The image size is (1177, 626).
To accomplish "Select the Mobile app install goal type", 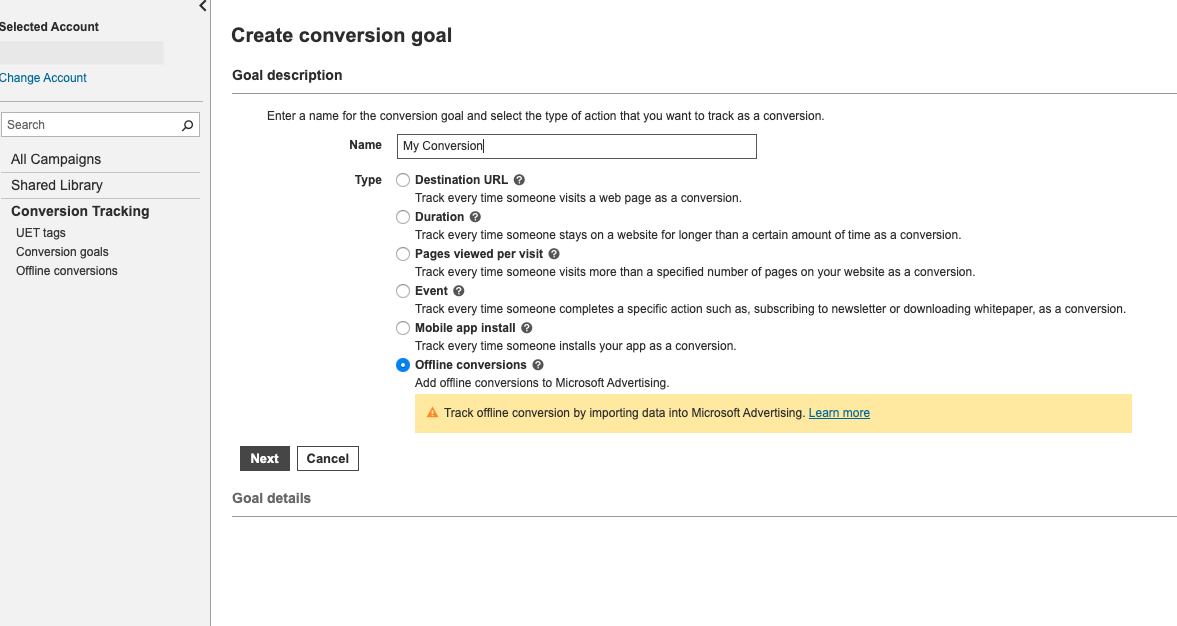I will click(x=402, y=328).
